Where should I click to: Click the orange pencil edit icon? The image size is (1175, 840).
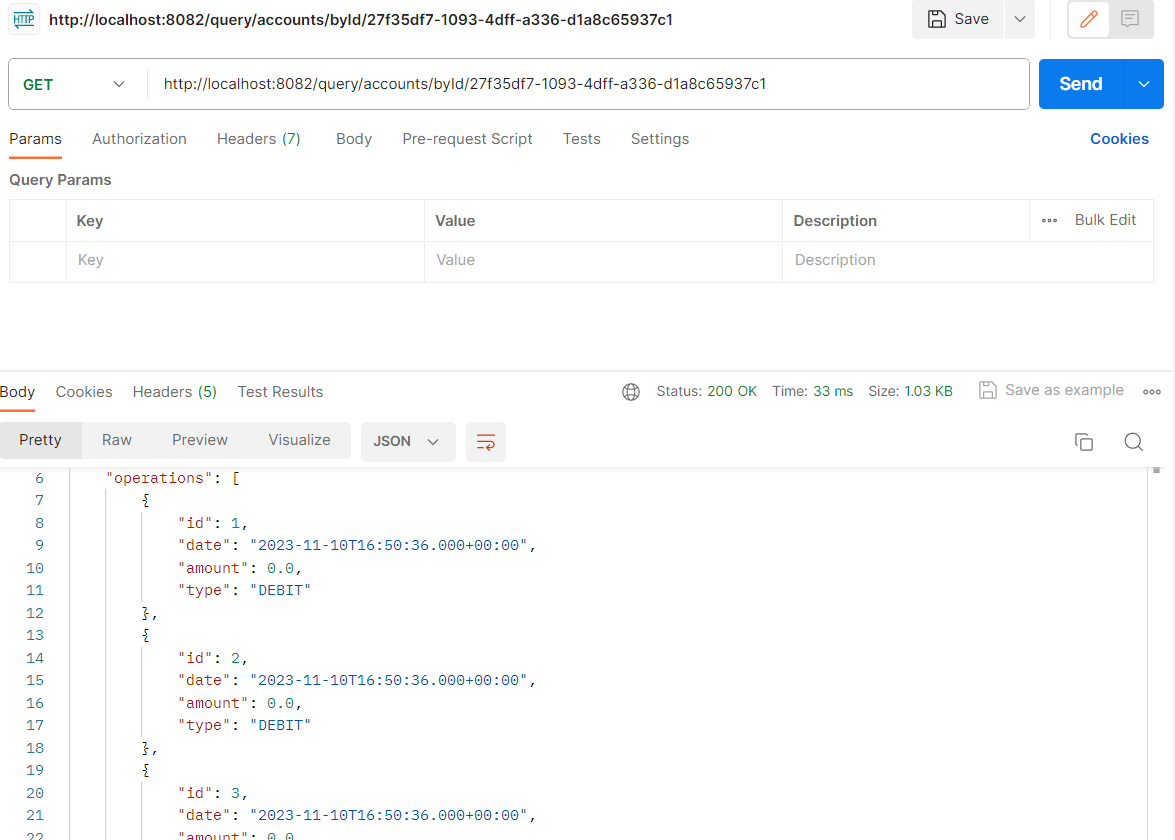pos(1087,19)
